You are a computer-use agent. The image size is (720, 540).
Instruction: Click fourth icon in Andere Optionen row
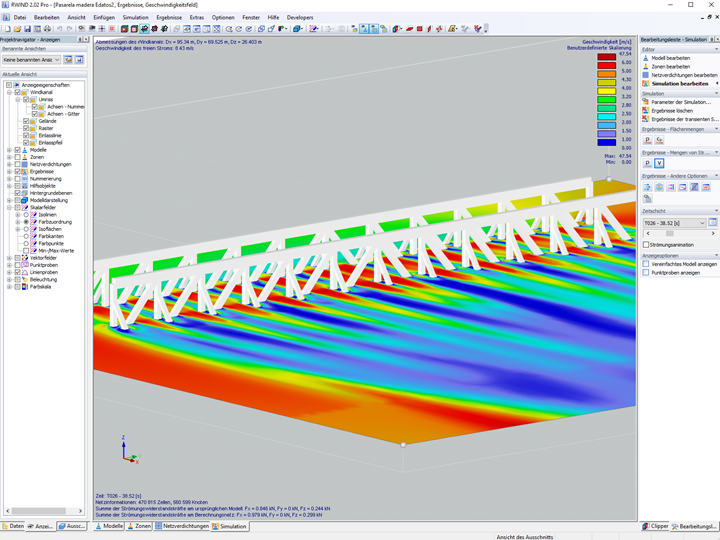click(x=683, y=187)
